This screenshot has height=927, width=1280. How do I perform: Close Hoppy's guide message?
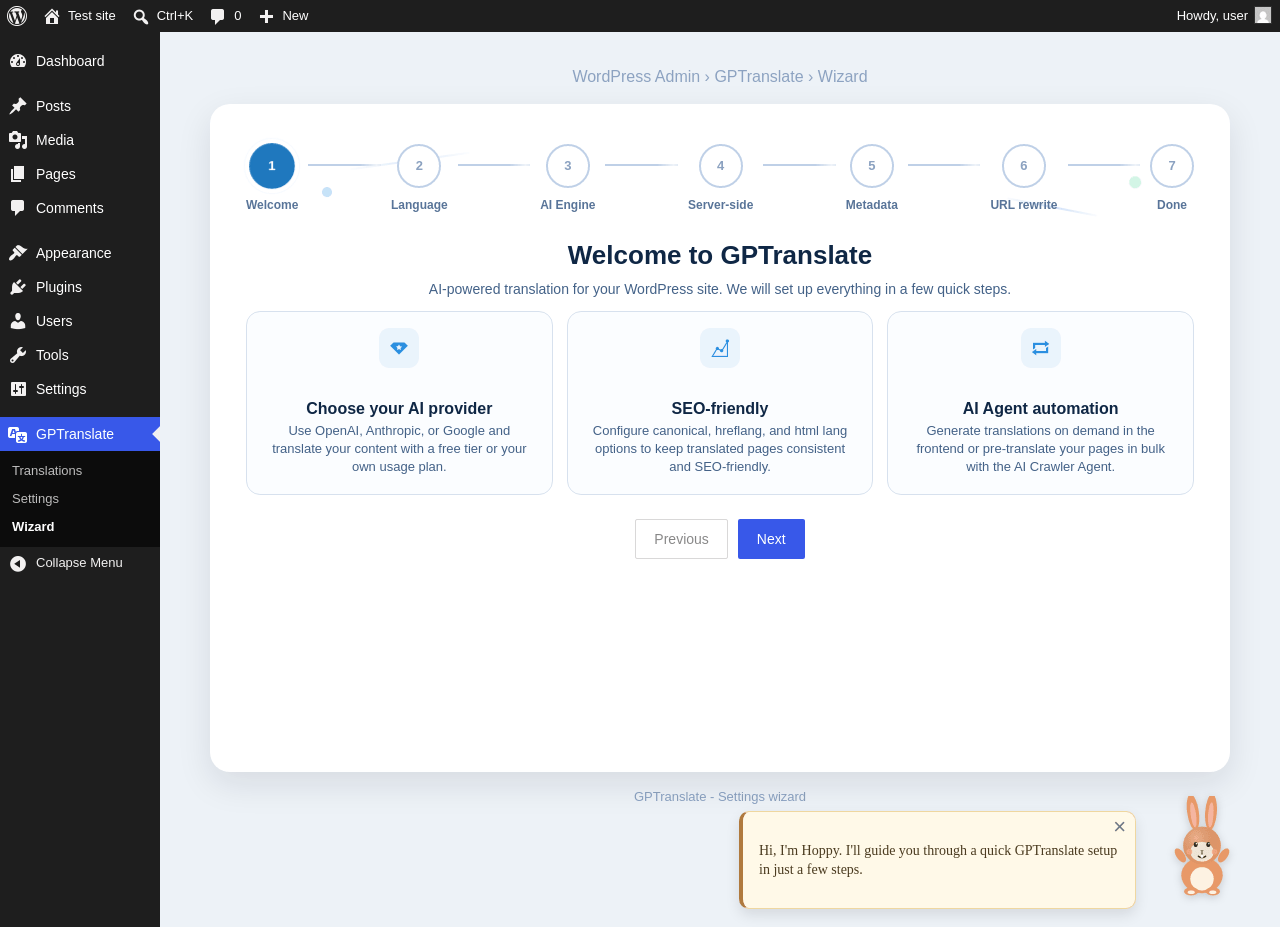1120,827
